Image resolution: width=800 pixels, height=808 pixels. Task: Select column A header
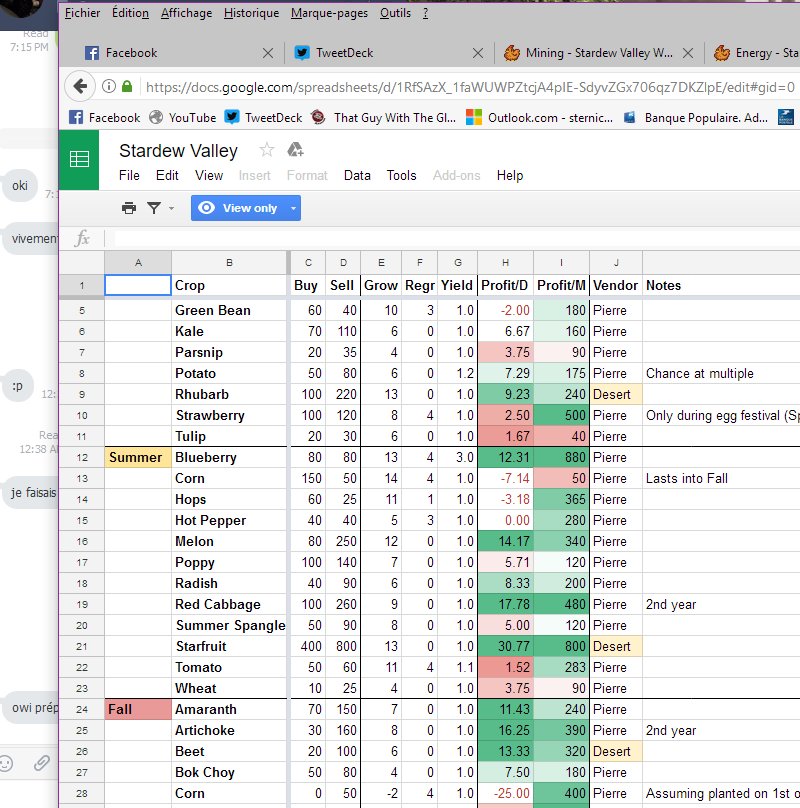(x=138, y=262)
